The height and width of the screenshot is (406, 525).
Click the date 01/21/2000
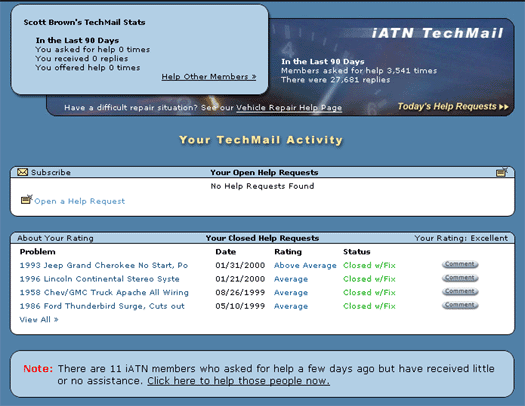point(240,279)
